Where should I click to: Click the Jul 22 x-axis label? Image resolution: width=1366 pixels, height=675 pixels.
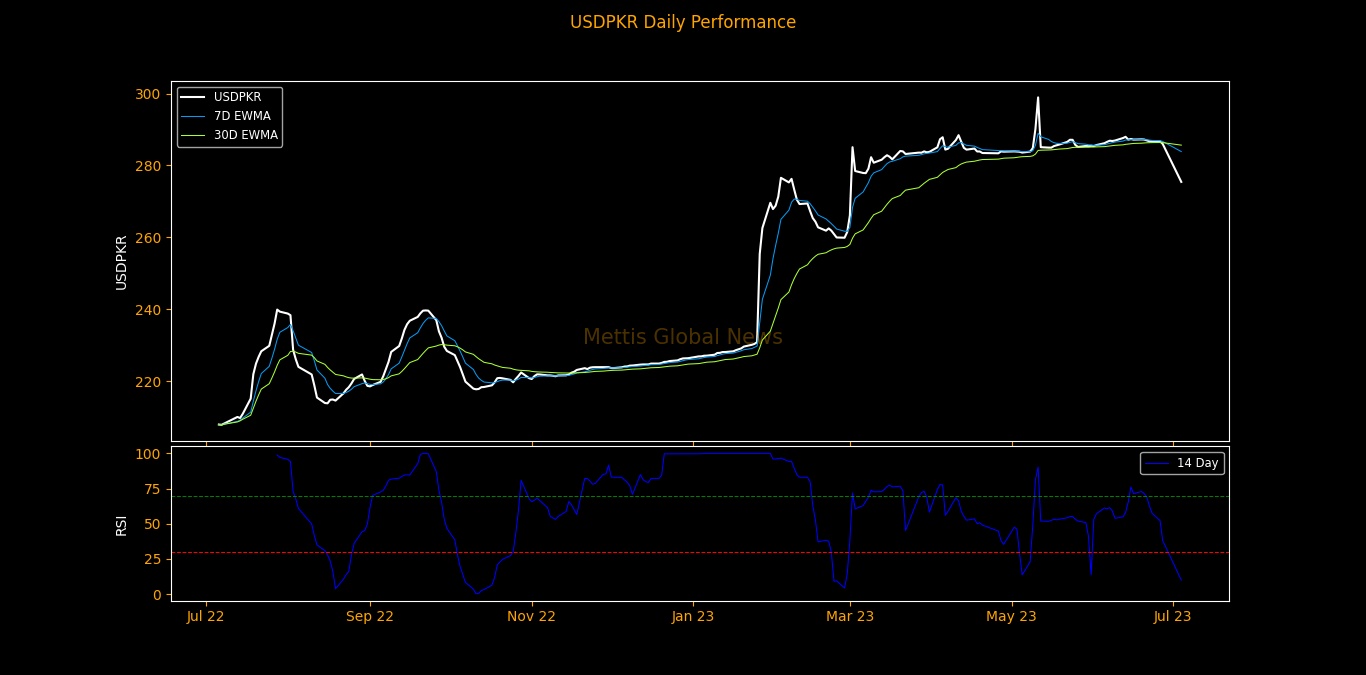pos(206,616)
